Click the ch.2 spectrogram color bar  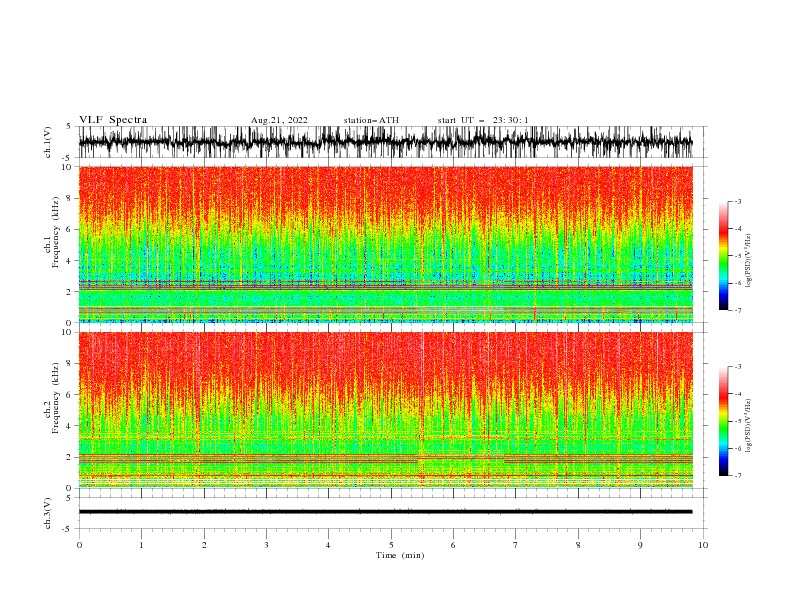click(x=723, y=421)
